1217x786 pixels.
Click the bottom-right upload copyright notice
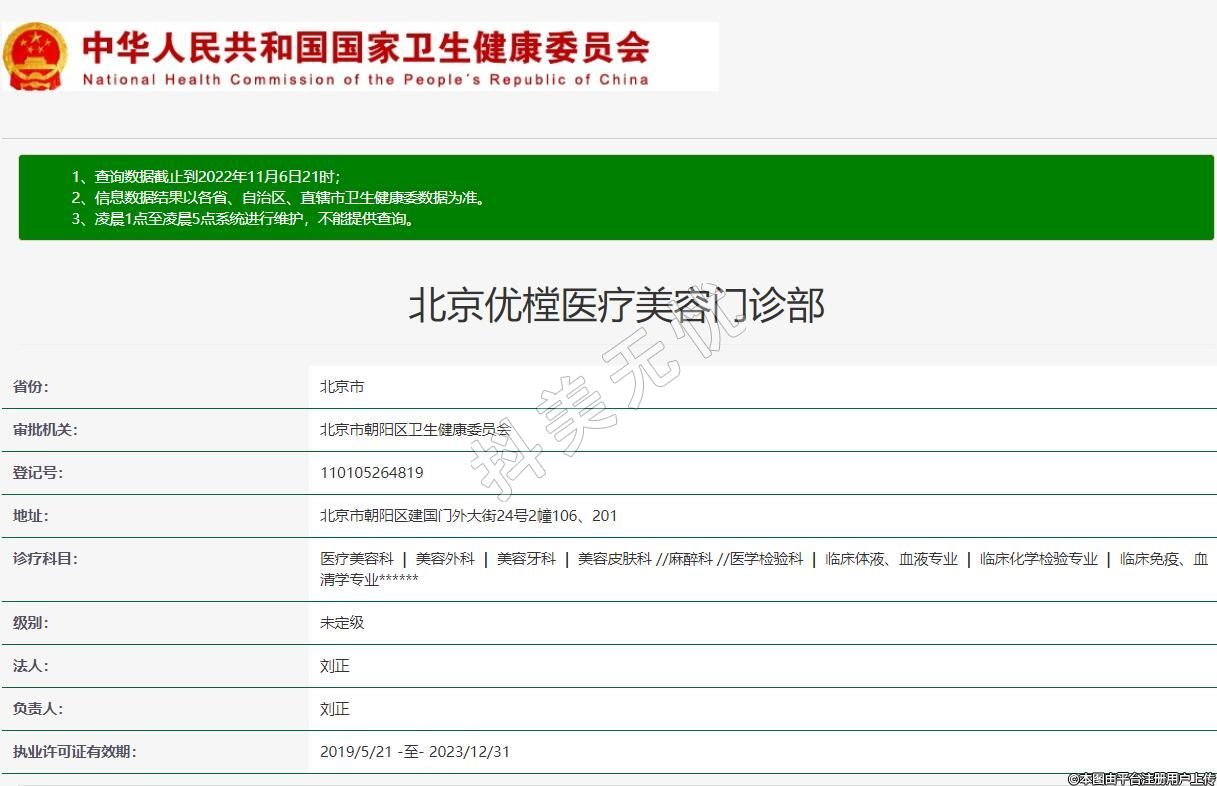click(1141, 778)
